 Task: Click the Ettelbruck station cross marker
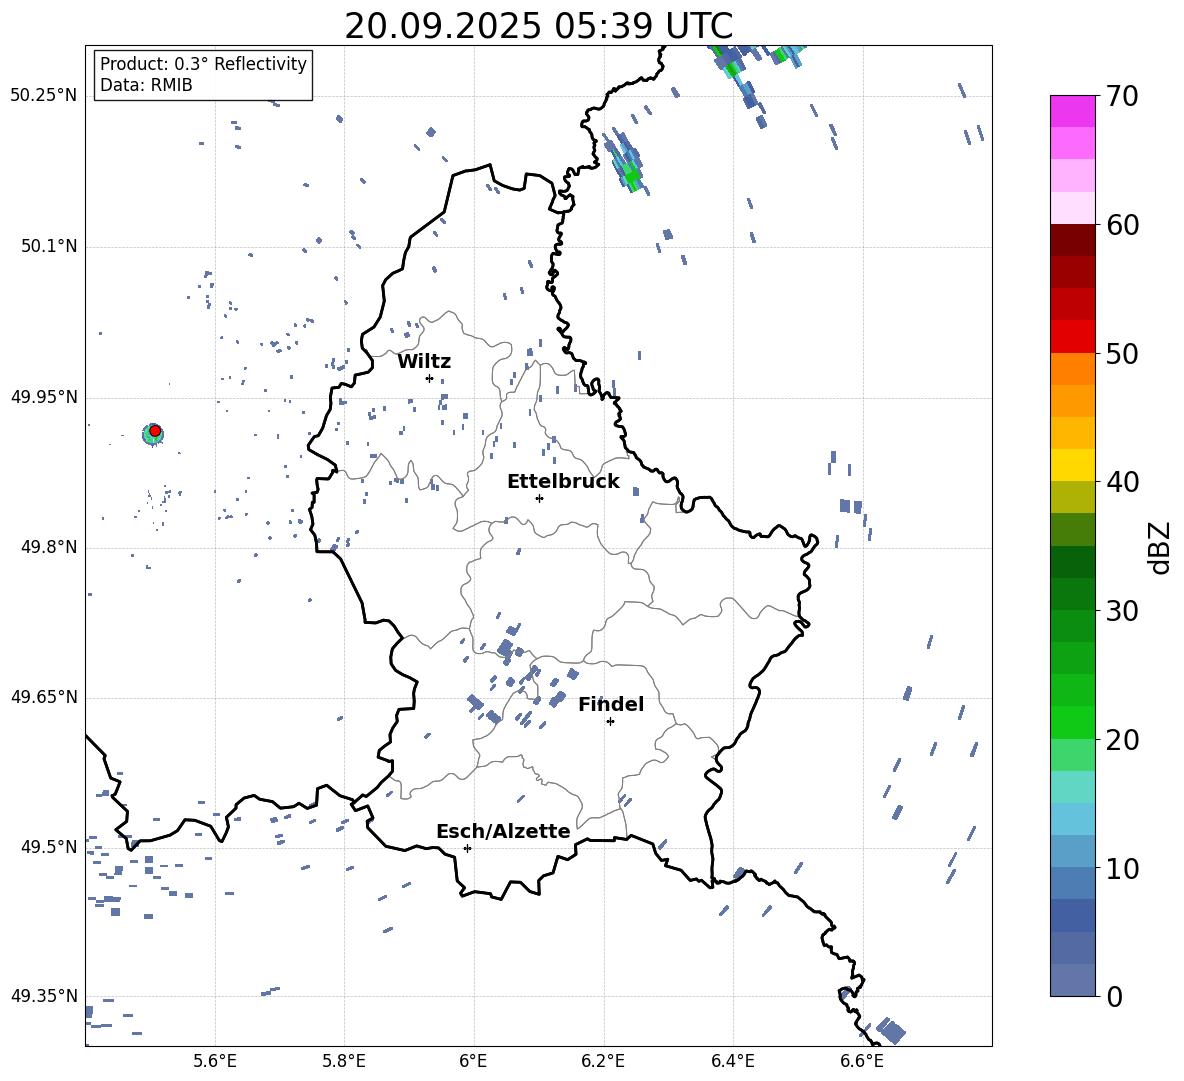539,498
